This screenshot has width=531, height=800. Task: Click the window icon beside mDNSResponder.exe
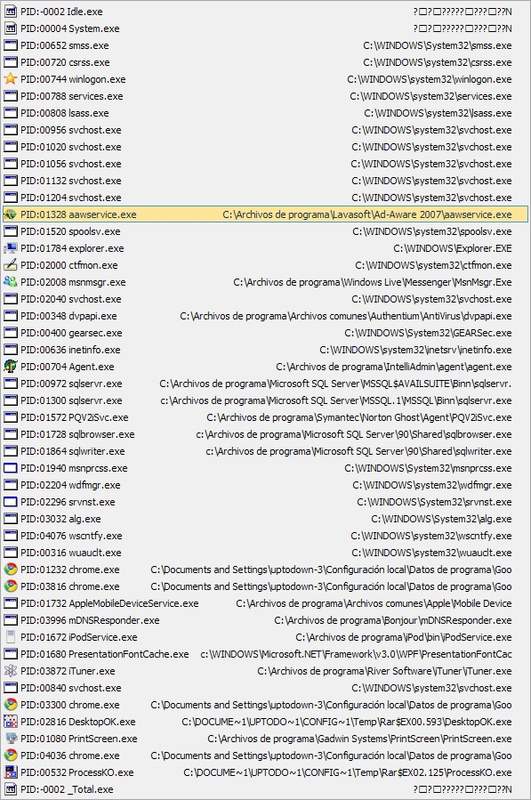click(10, 620)
